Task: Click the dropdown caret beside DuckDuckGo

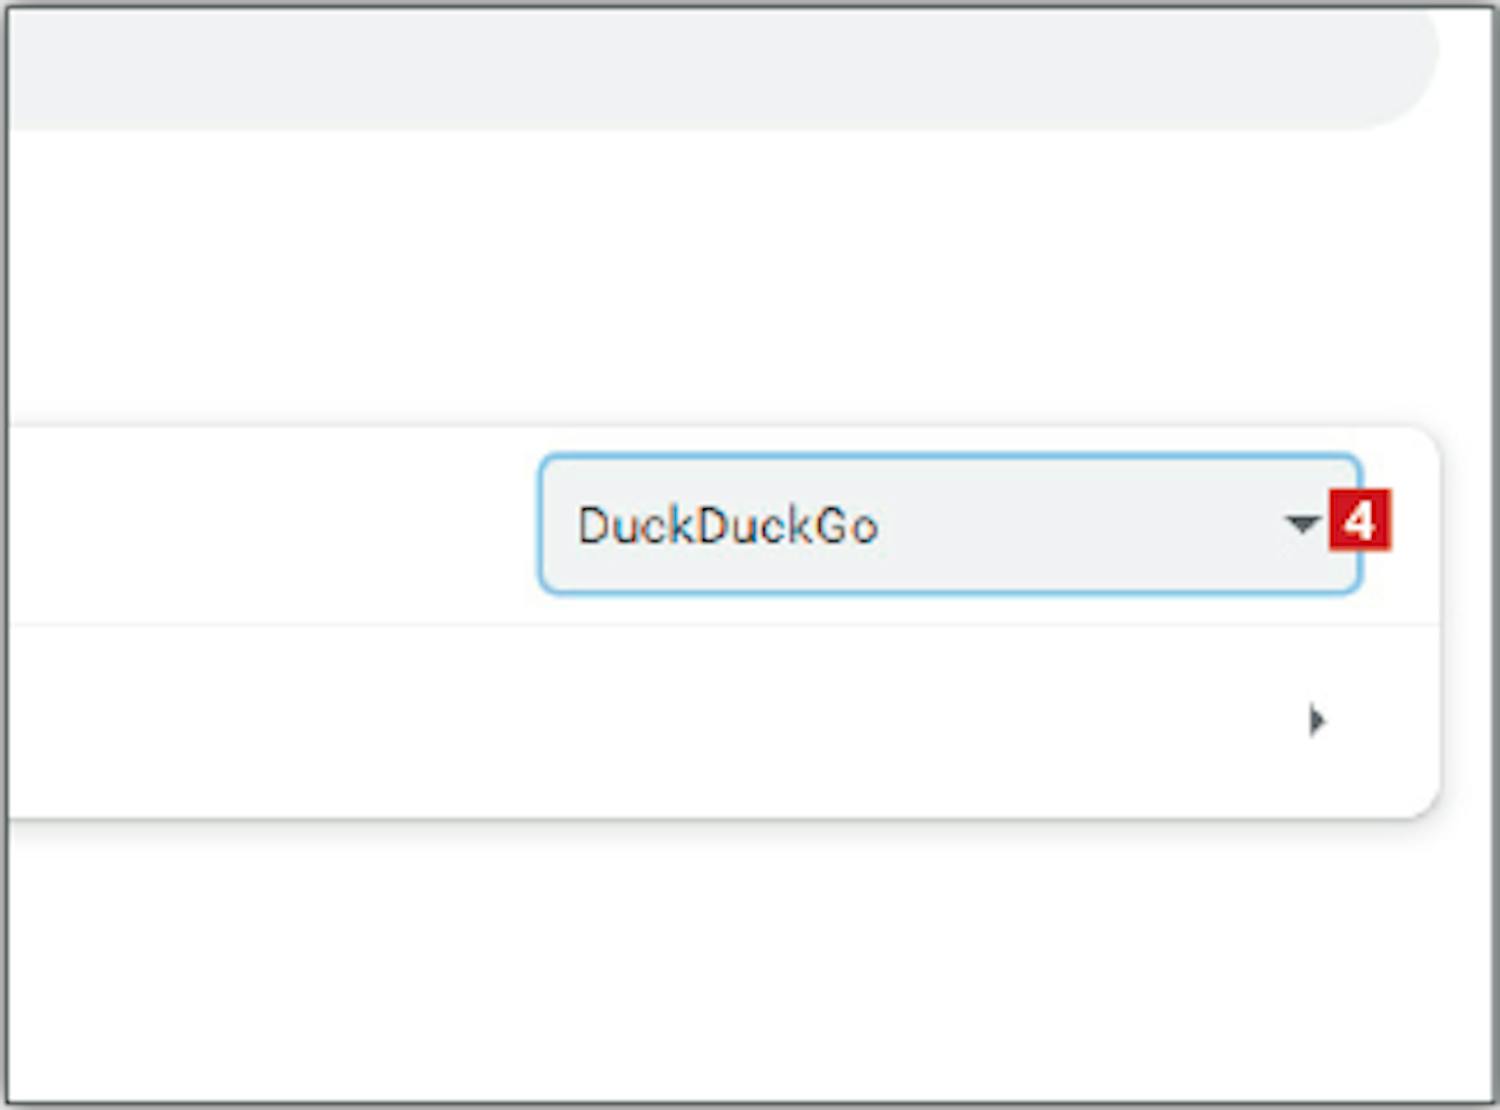Action: click(1302, 523)
